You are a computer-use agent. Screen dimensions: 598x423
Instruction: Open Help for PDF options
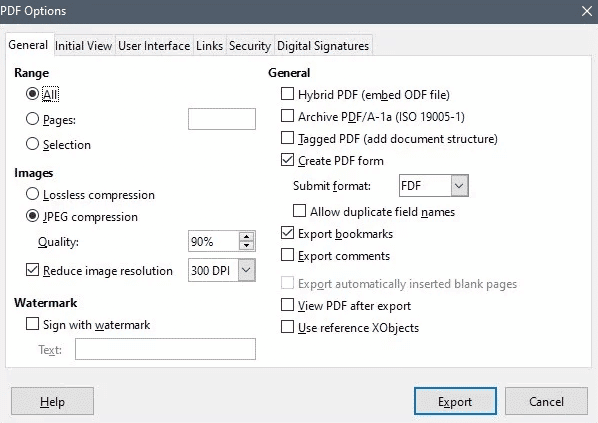click(52, 401)
